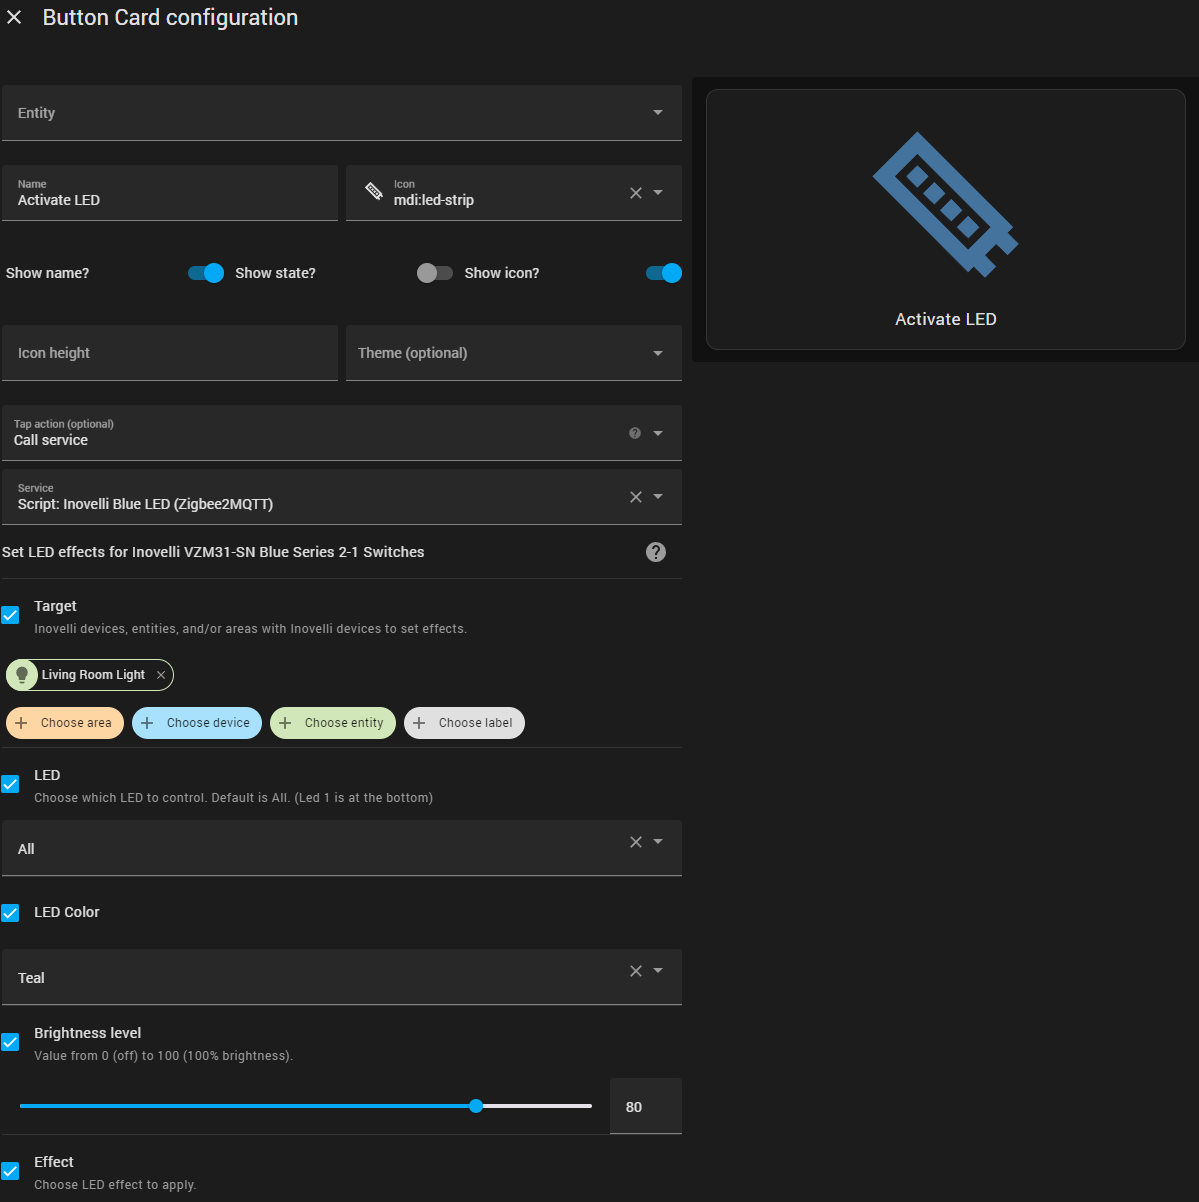Open the script description help icon
The image size is (1199, 1202).
pos(656,552)
